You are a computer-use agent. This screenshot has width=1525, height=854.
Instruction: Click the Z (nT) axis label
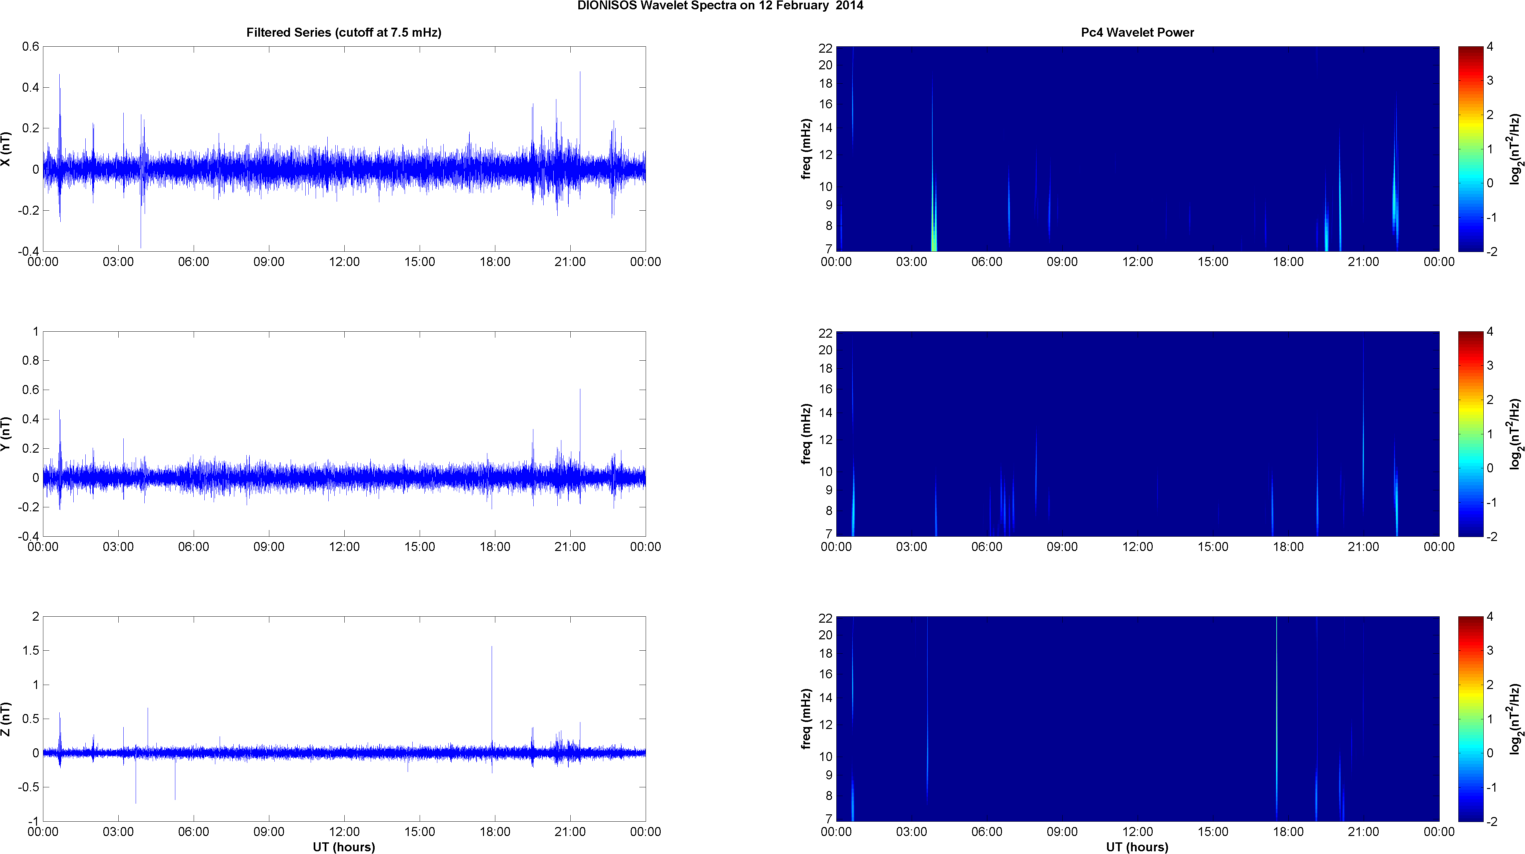[x=6, y=719]
